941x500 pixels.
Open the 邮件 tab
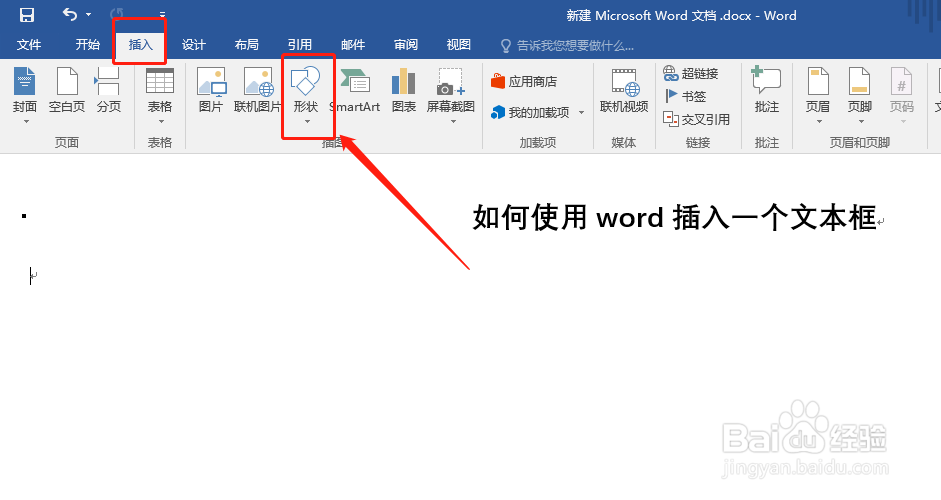pos(352,45)
